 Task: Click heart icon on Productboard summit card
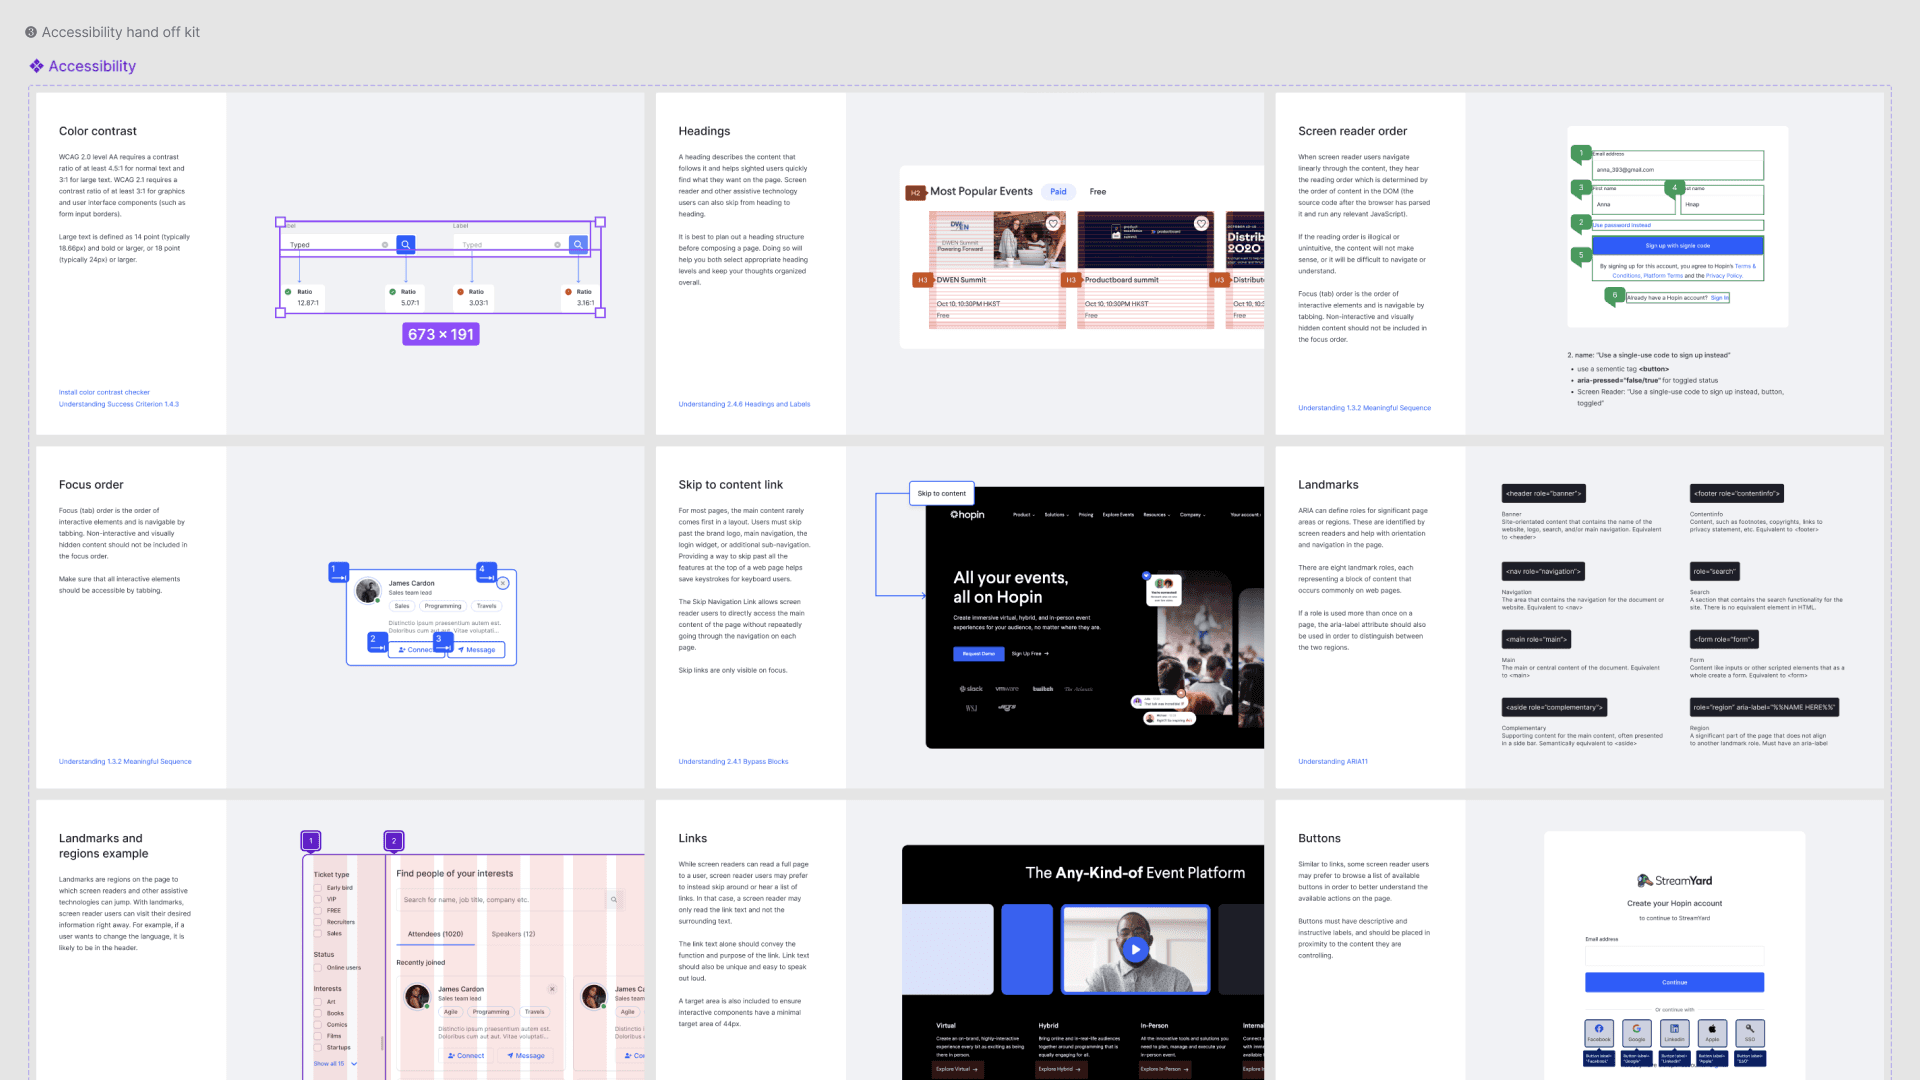tap(1201, 224)
